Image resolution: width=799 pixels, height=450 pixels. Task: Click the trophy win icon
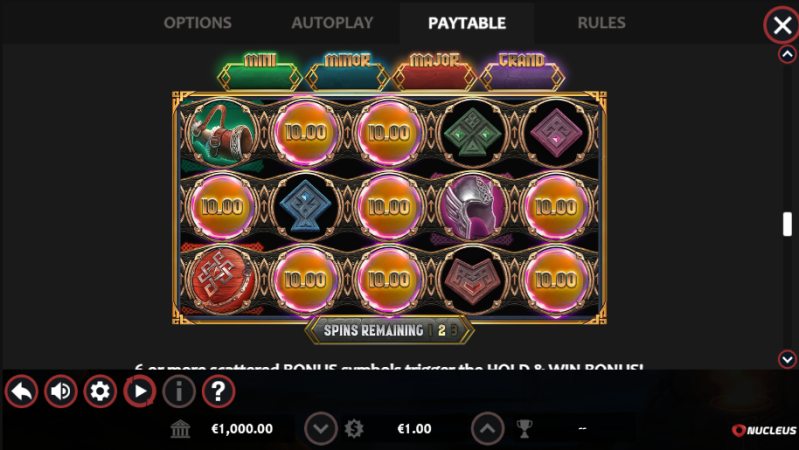(524, 429)
